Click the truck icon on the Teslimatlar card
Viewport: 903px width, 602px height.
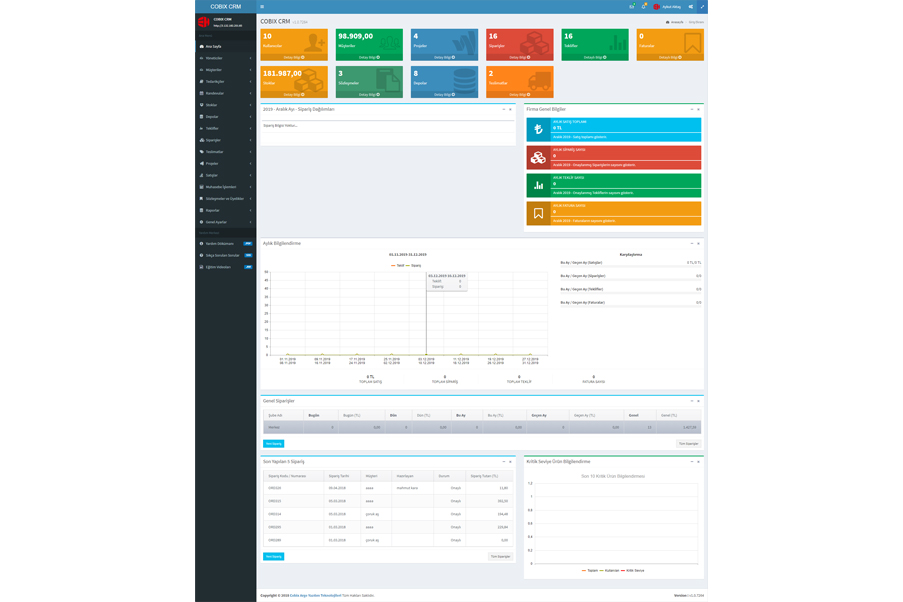point(539,81)
